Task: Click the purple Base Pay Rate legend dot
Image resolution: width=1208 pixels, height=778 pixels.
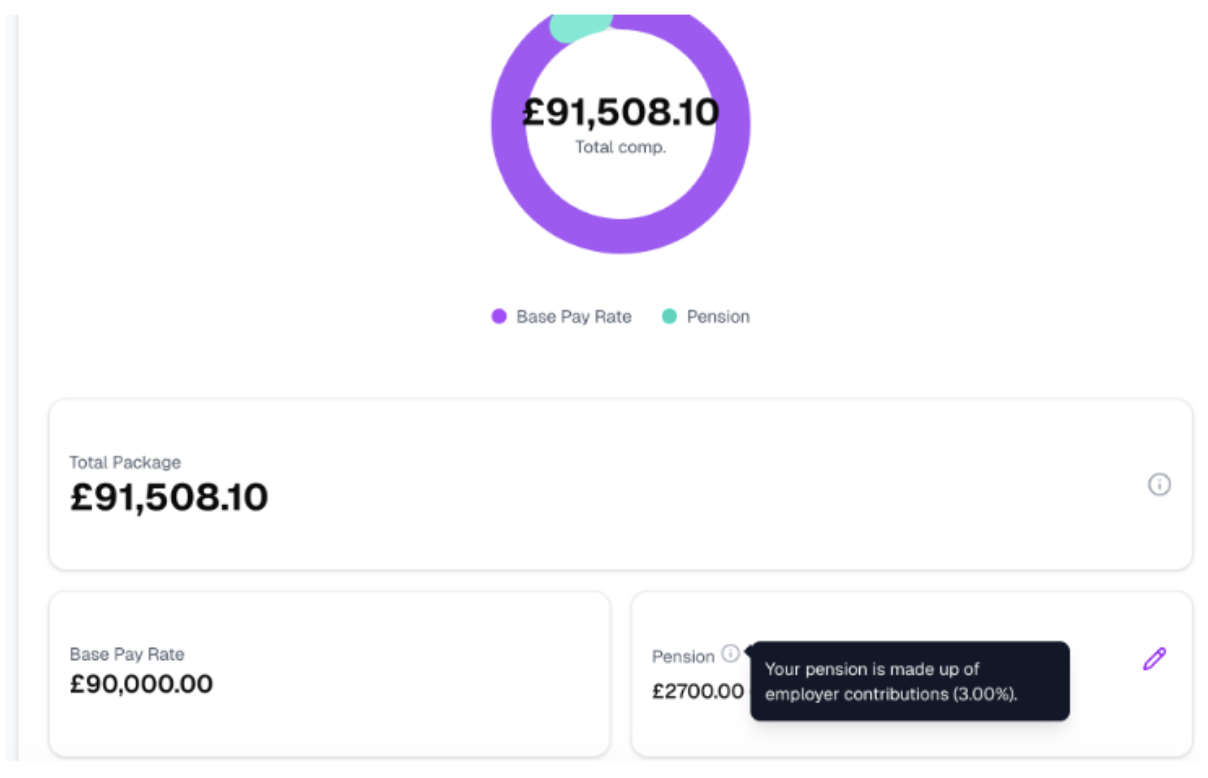Action: (x=499, y=317)
